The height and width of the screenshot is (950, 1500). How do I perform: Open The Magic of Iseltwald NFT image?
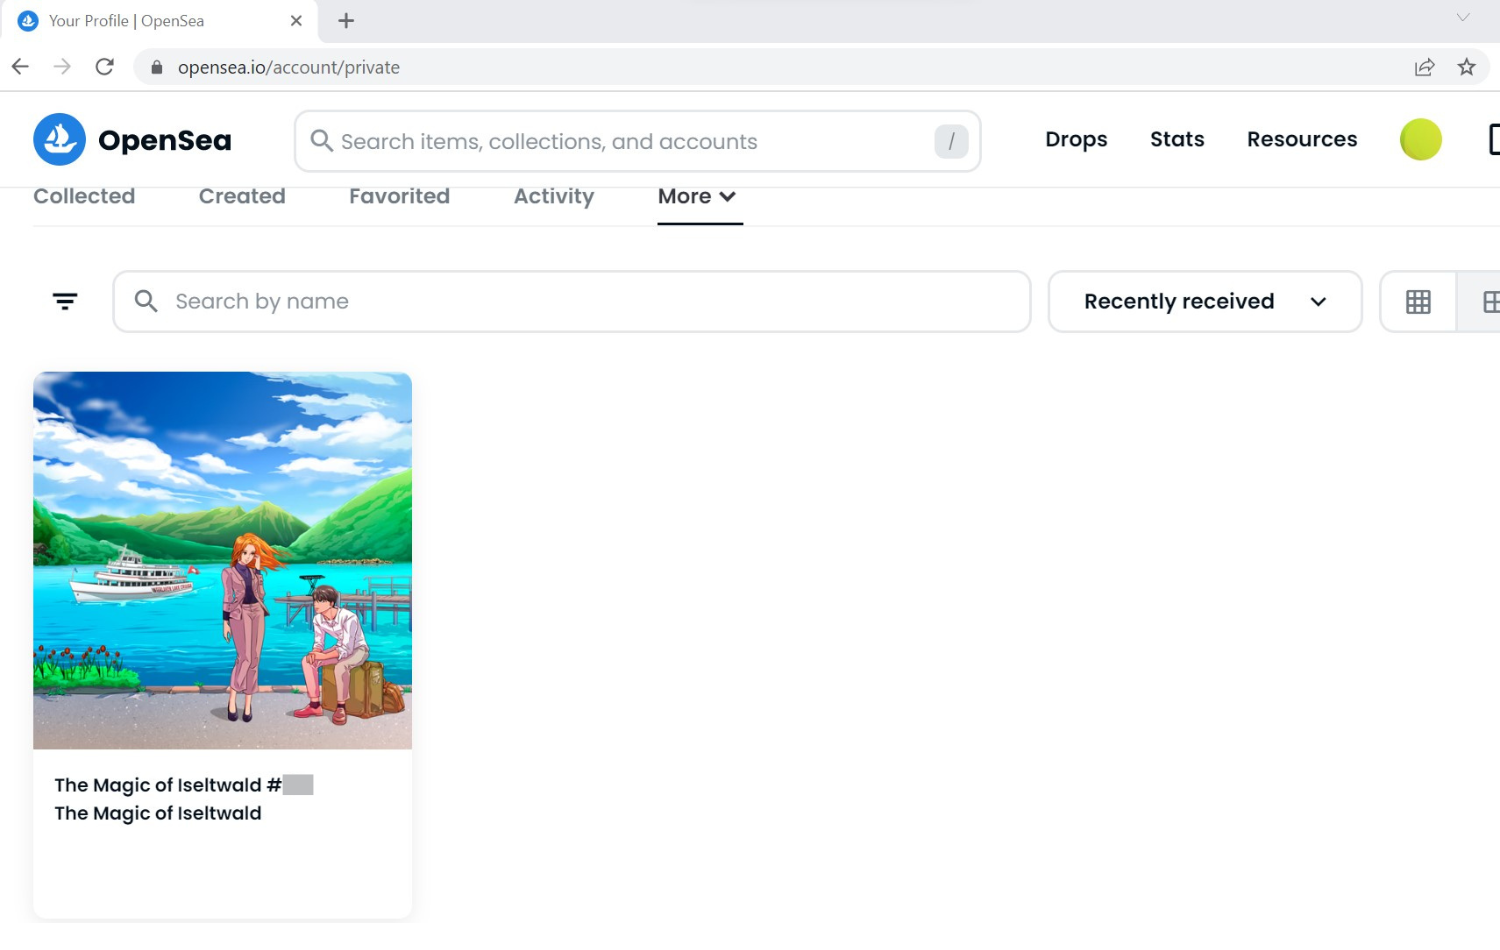click(222, 560)
